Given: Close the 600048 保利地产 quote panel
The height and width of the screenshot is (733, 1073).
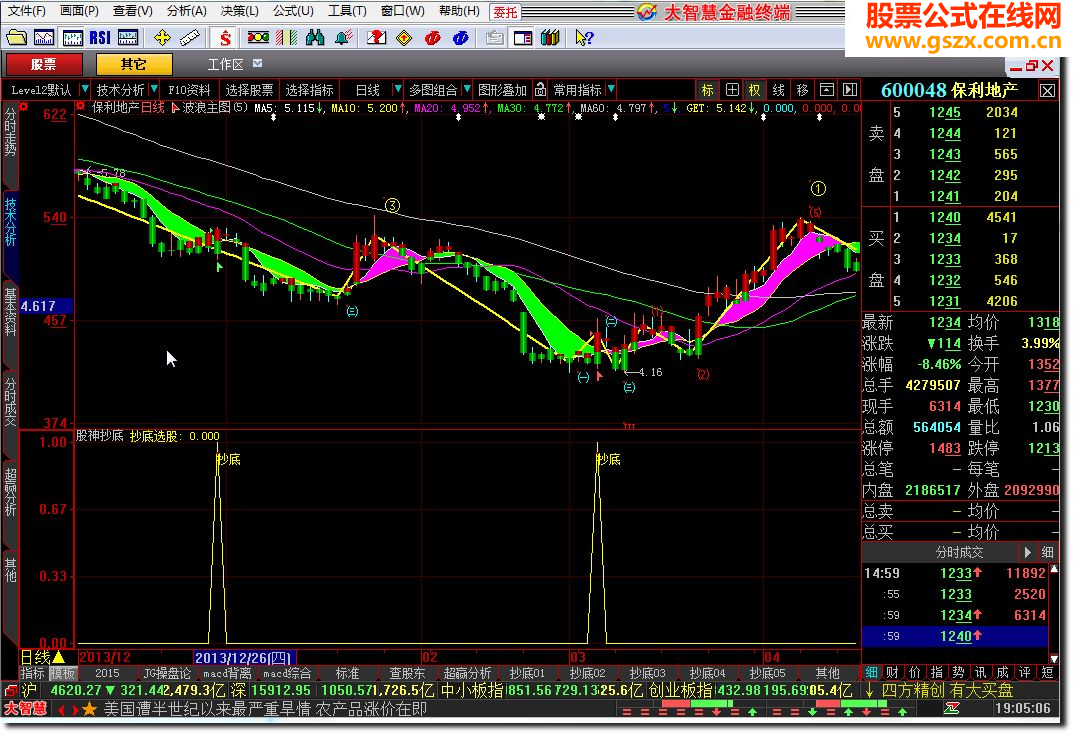Looking at the screenshot, I should (1047, 90).
